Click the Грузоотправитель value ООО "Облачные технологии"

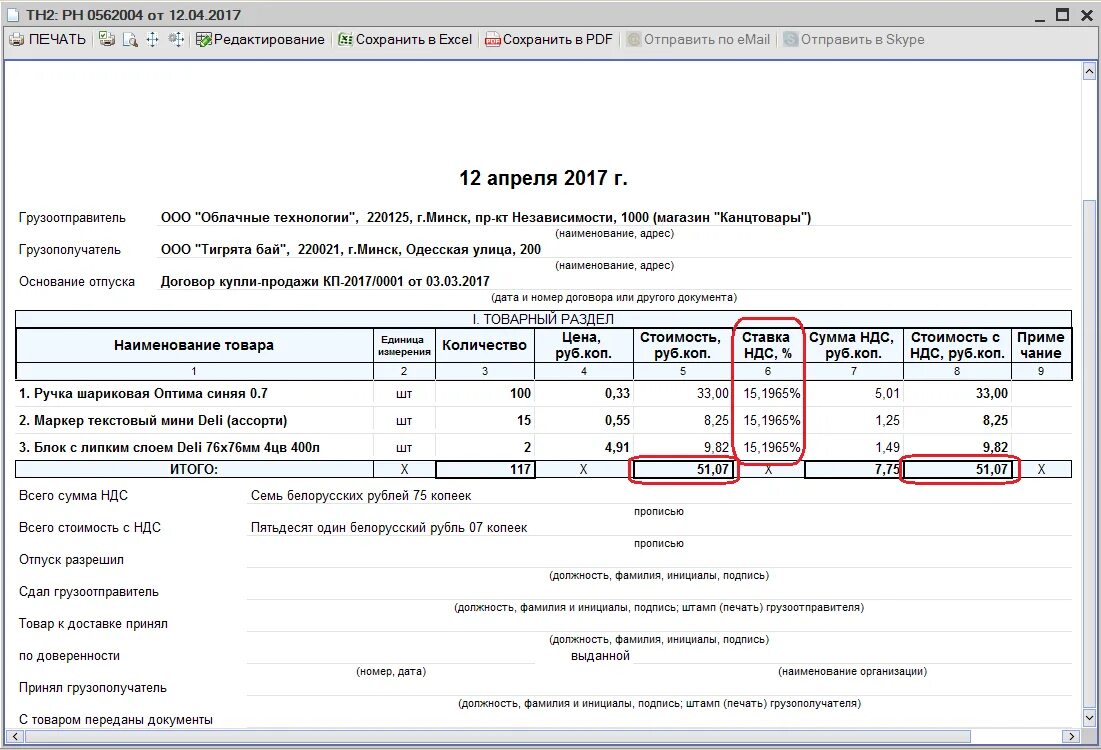(486, 218)
